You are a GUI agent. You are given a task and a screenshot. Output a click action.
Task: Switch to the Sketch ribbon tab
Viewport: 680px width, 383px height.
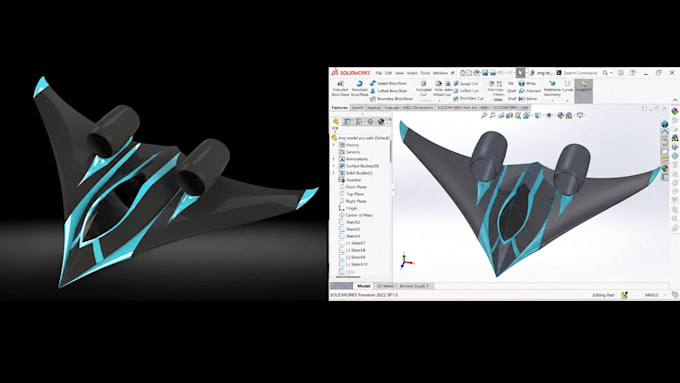pos(357,108)
